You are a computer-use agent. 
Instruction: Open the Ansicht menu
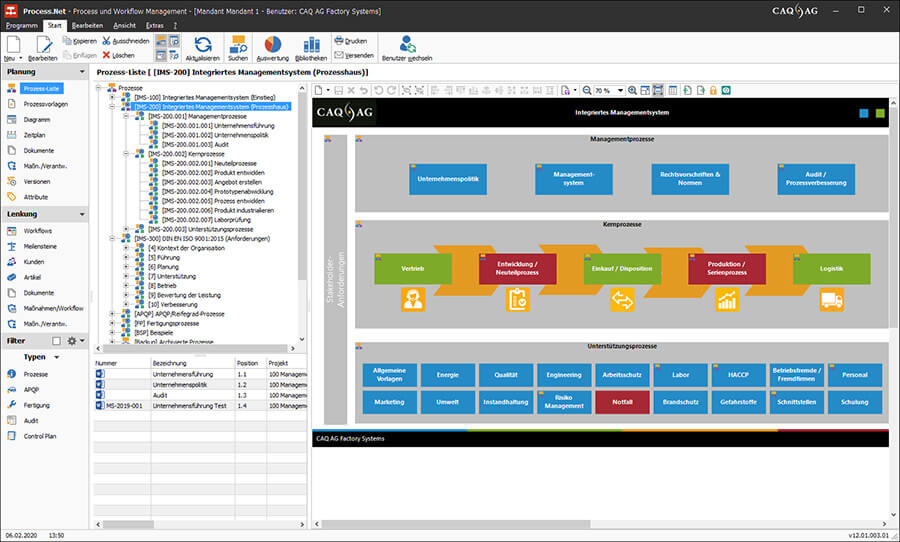coord(125,25)
